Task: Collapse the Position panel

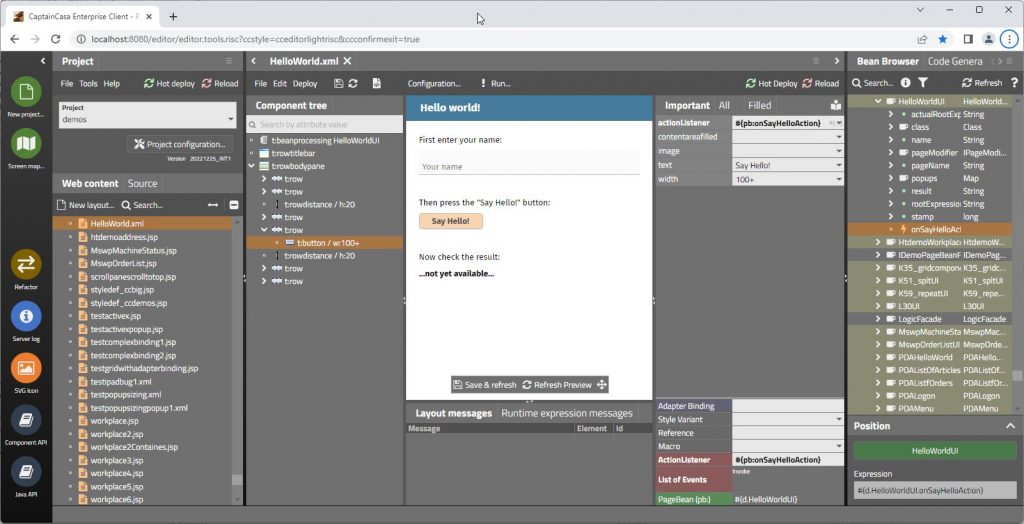Action: pos(1010,426)
